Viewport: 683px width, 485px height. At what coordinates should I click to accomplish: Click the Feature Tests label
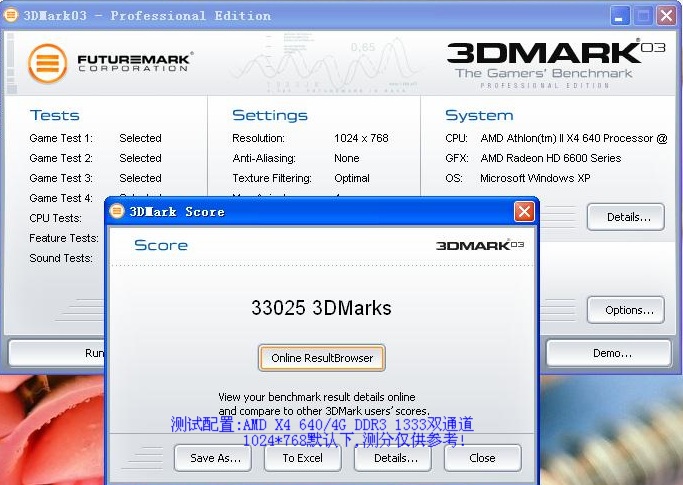[64, 238]
